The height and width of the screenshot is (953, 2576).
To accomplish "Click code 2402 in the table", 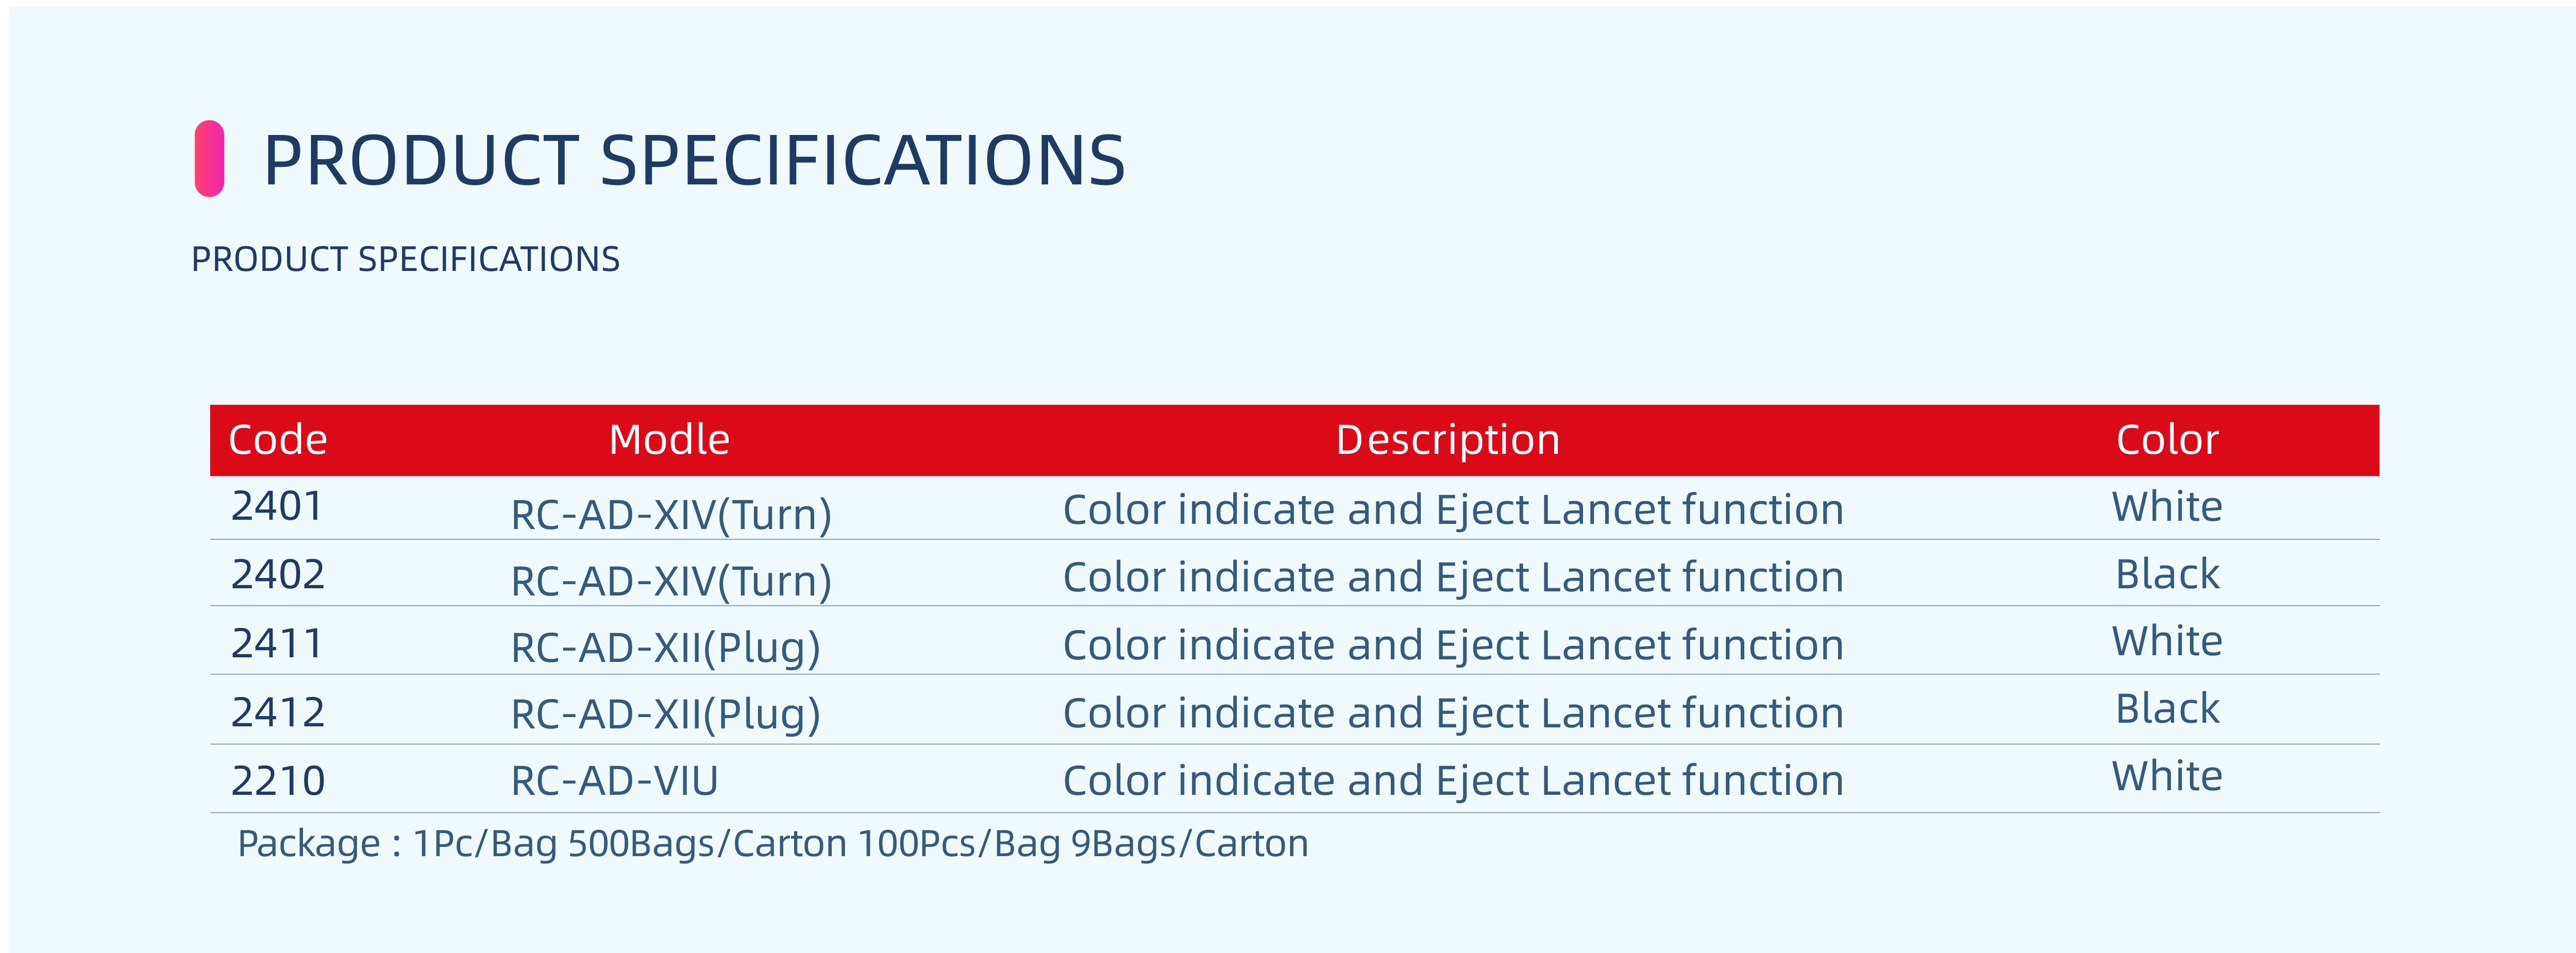I will pyautogui.click(x=278, y=575).
